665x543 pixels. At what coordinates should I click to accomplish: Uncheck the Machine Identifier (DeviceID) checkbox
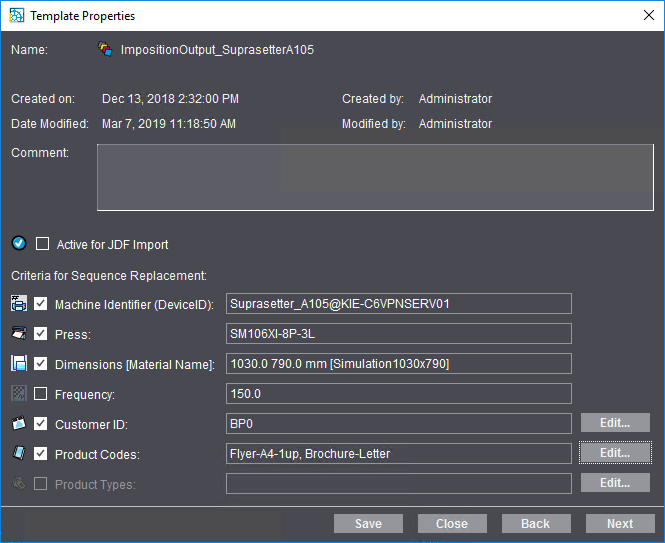coord(41,304)
